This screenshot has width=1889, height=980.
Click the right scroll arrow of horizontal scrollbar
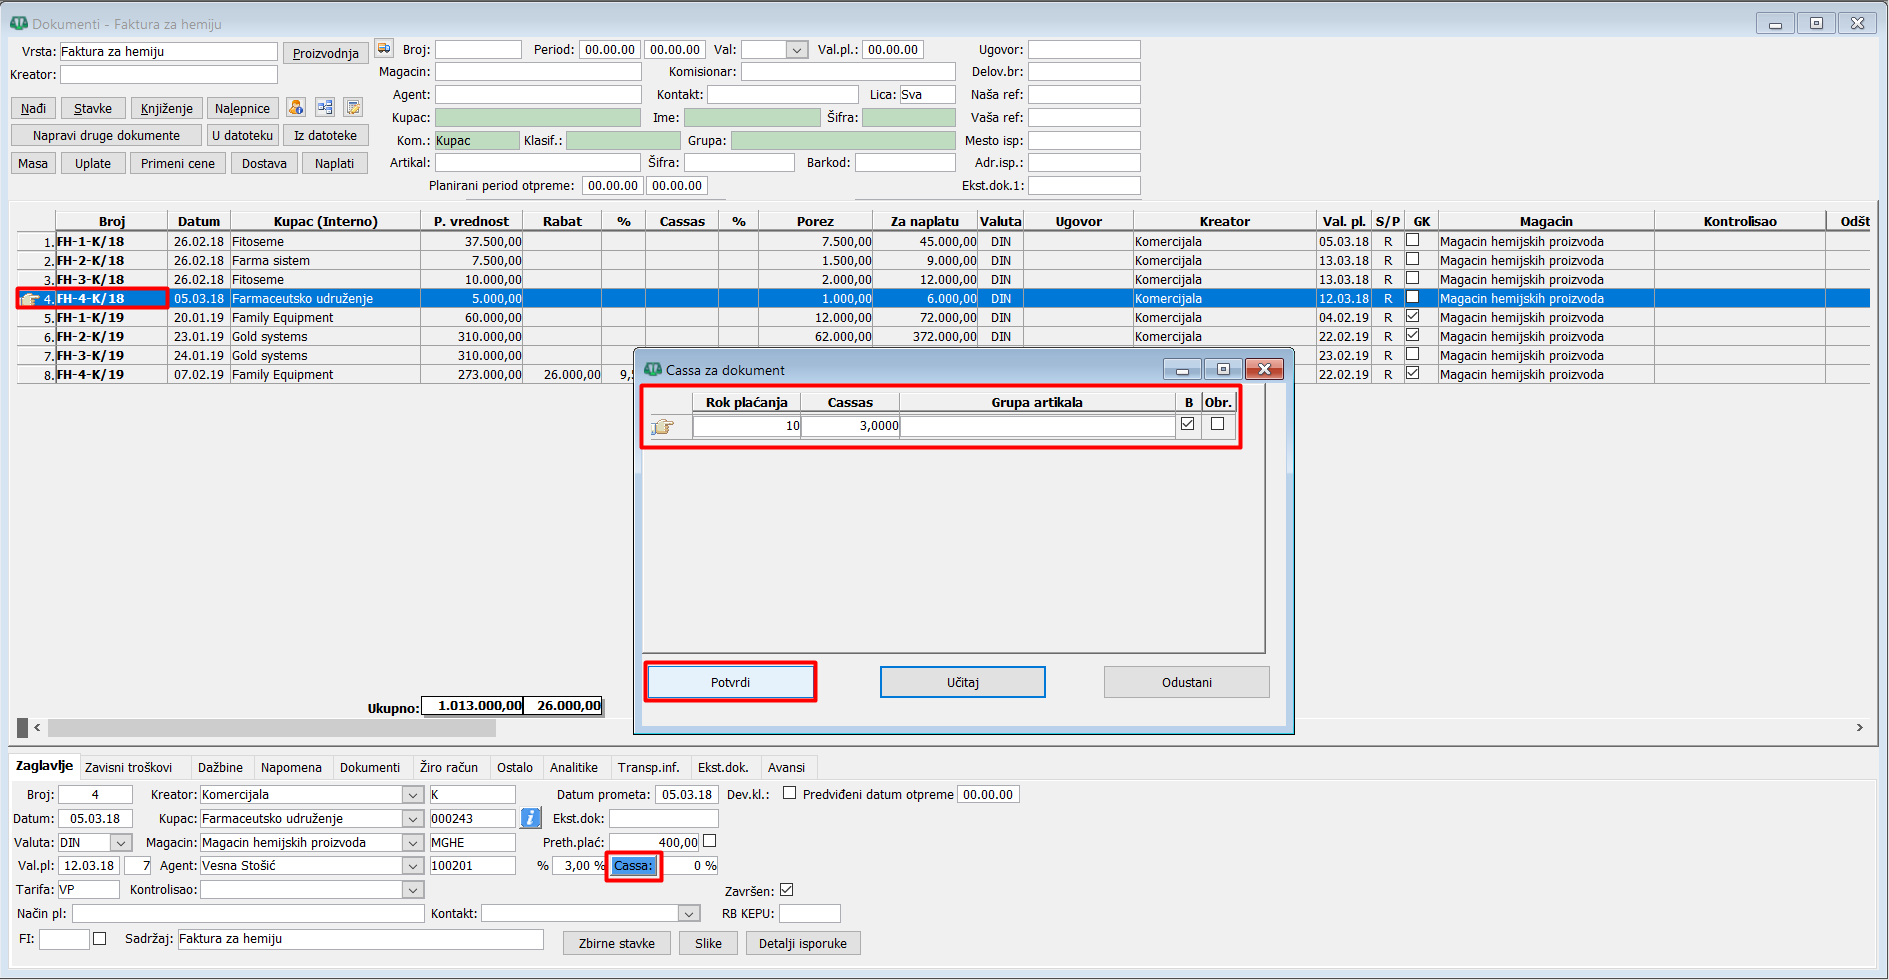1860,728
